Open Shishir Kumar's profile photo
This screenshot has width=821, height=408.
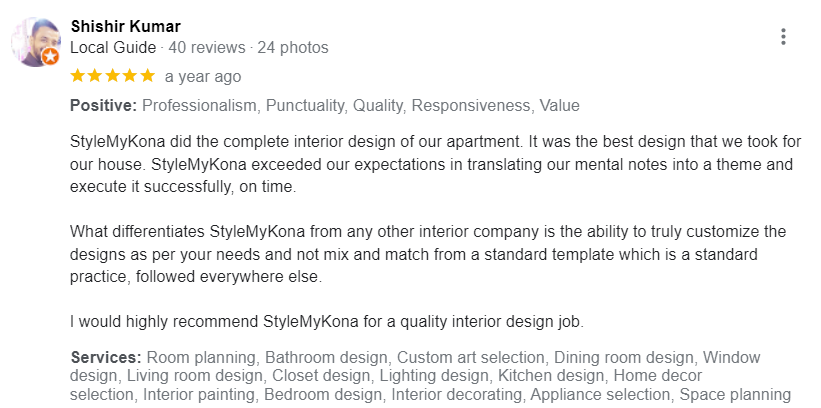(36, 41)
